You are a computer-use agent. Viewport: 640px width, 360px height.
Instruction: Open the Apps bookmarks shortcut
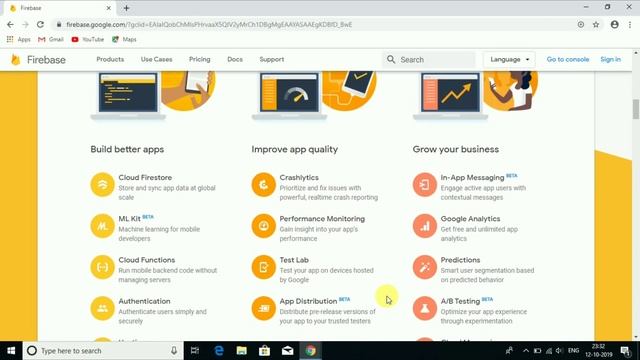pos(19,40)
